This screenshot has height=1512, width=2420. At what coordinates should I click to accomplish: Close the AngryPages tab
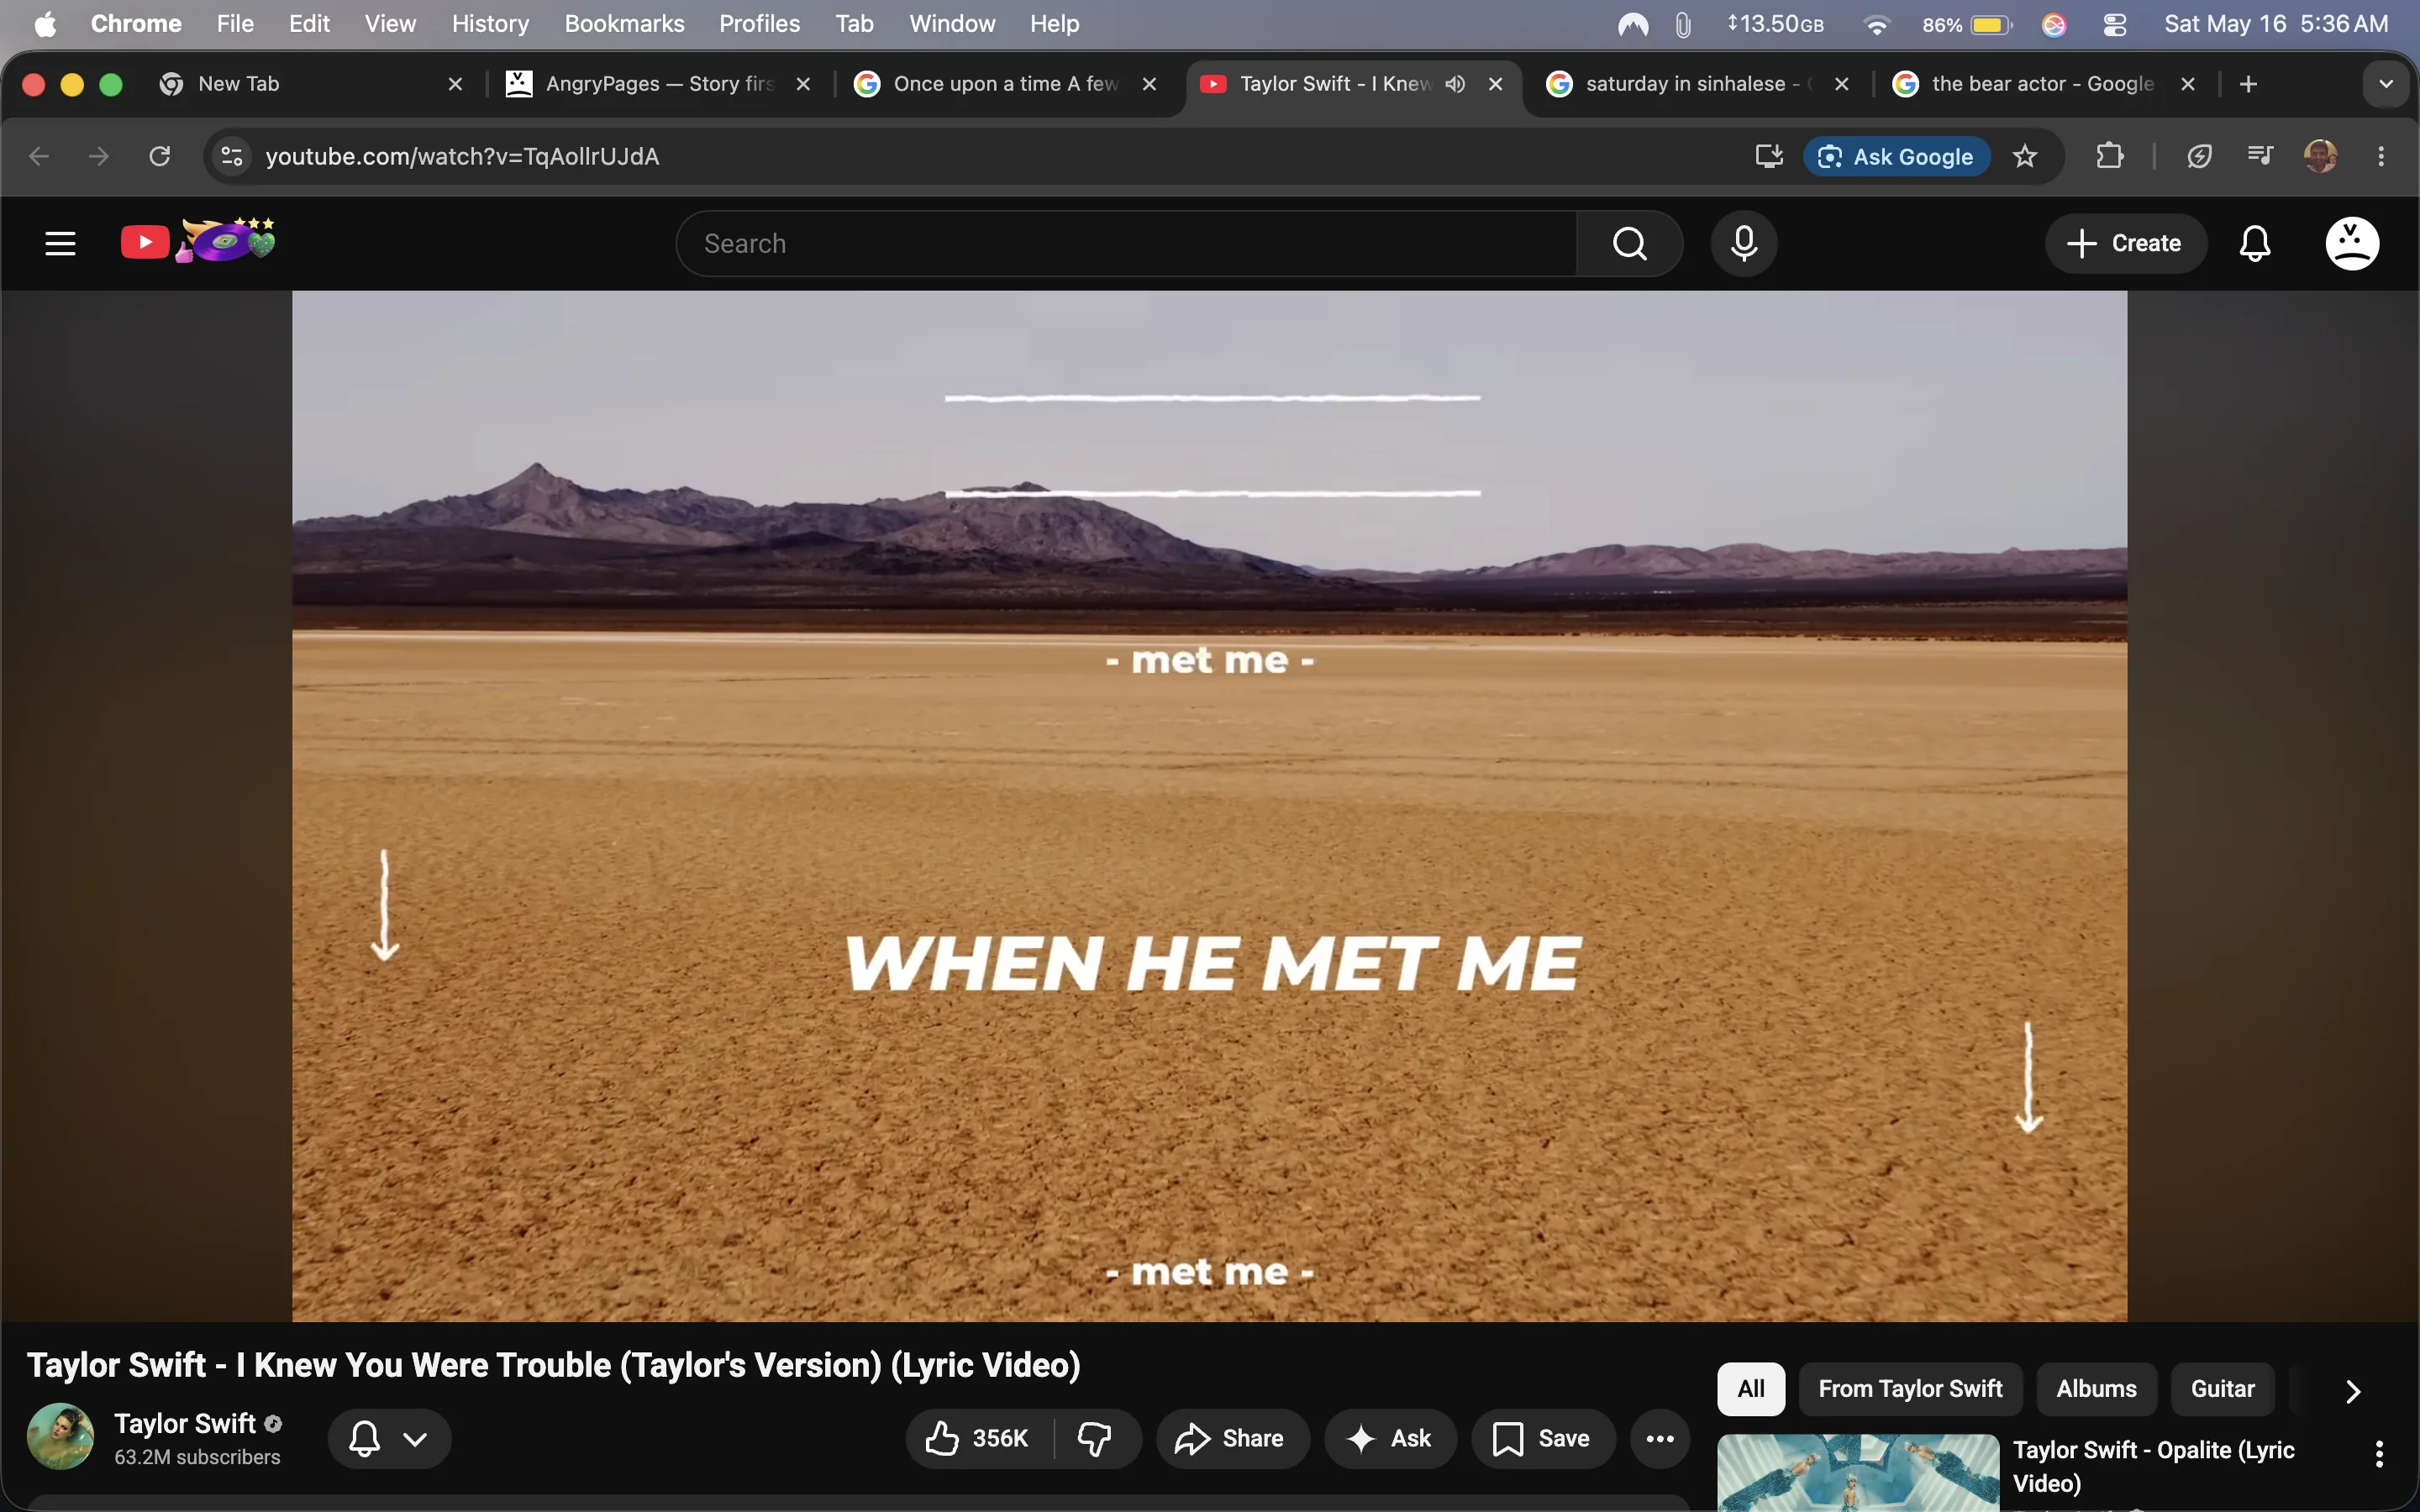click(x=803, y=84)
